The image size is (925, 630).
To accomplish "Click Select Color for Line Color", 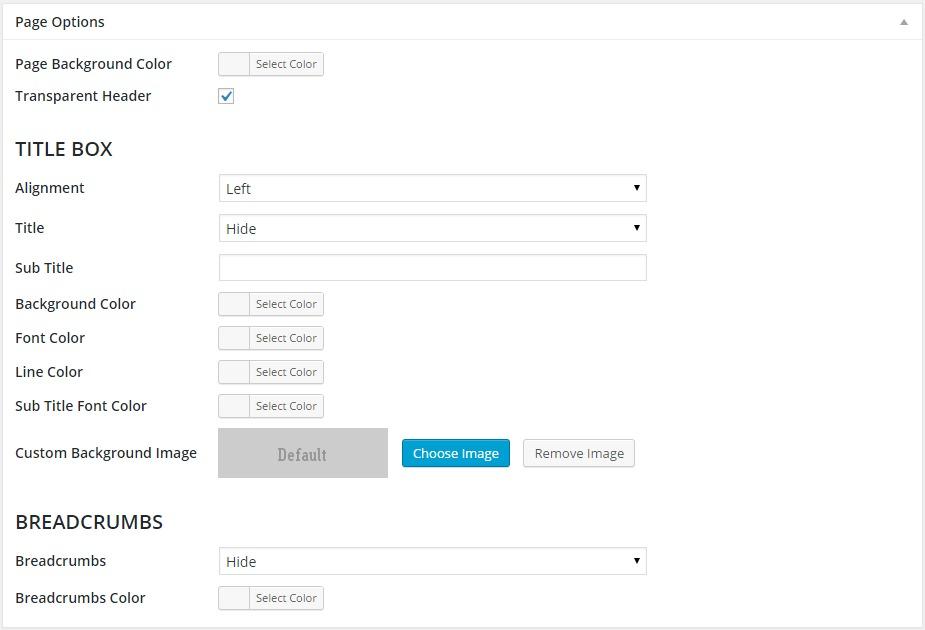I will [x=286, y=372].
